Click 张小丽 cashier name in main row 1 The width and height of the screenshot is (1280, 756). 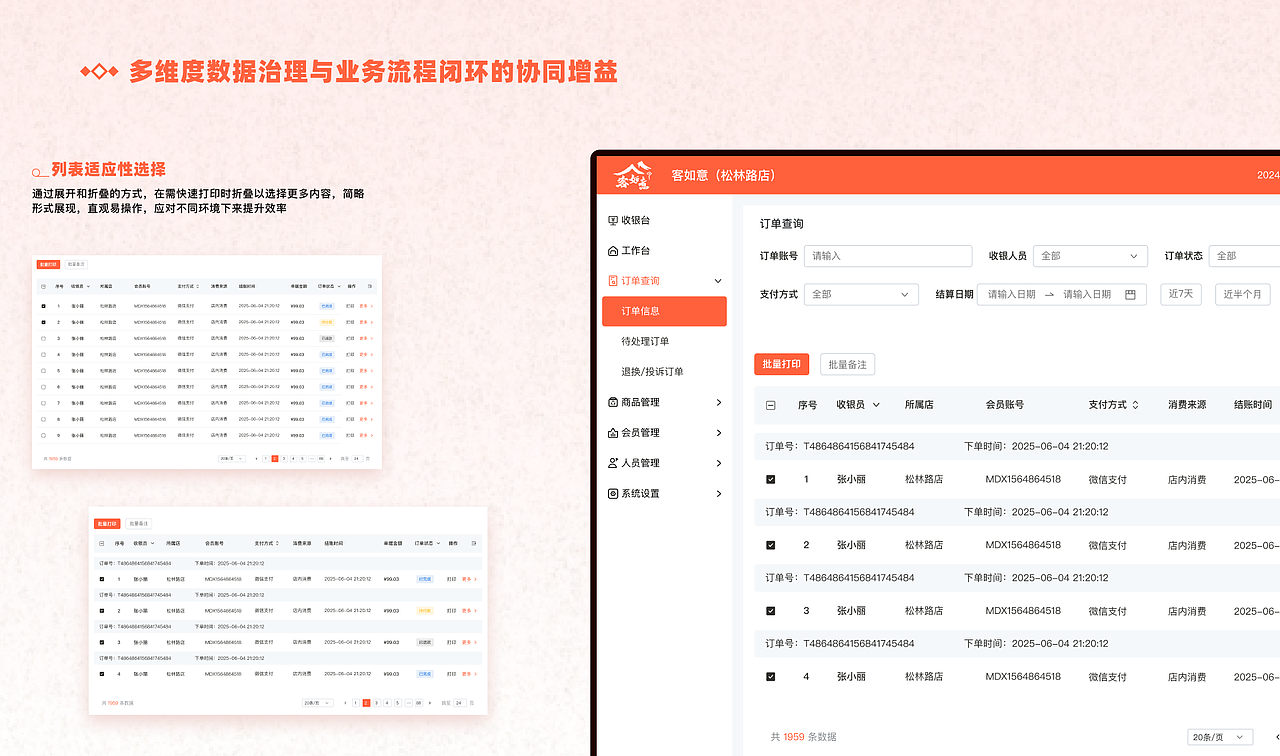[852, 480]
